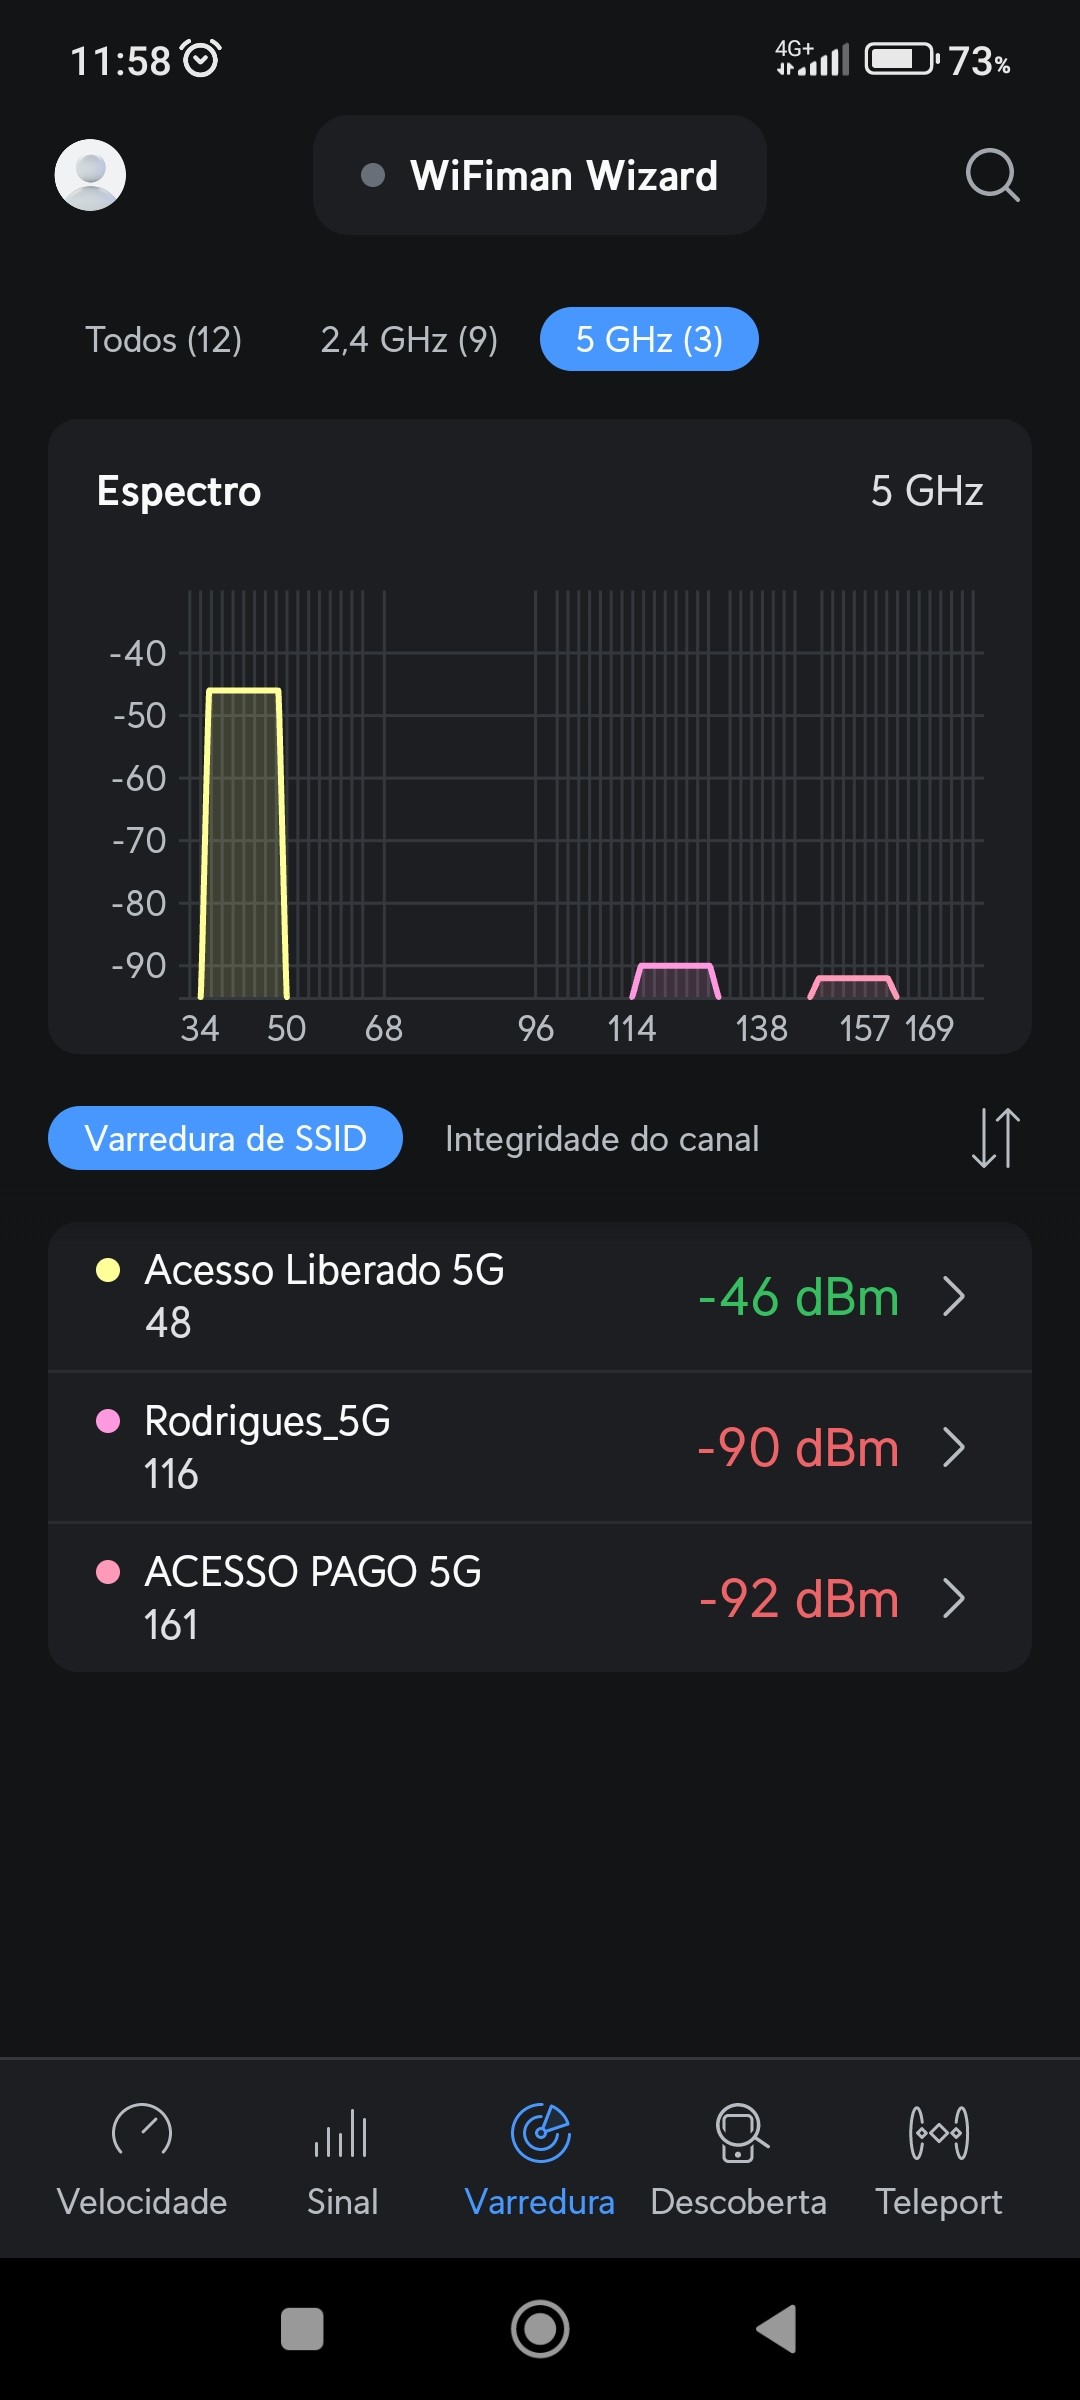Open the Rodrigues_5G network entry

tap(400, 1447)
